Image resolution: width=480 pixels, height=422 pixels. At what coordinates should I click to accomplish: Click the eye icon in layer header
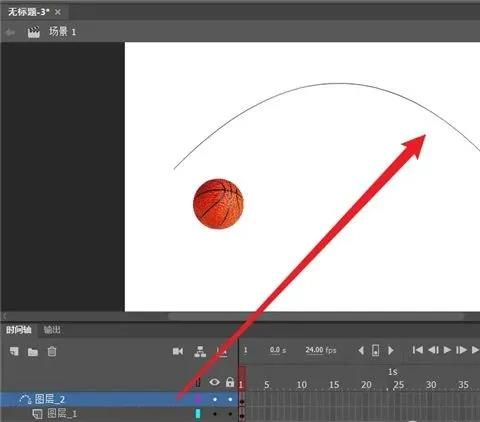tap(214, 382)
